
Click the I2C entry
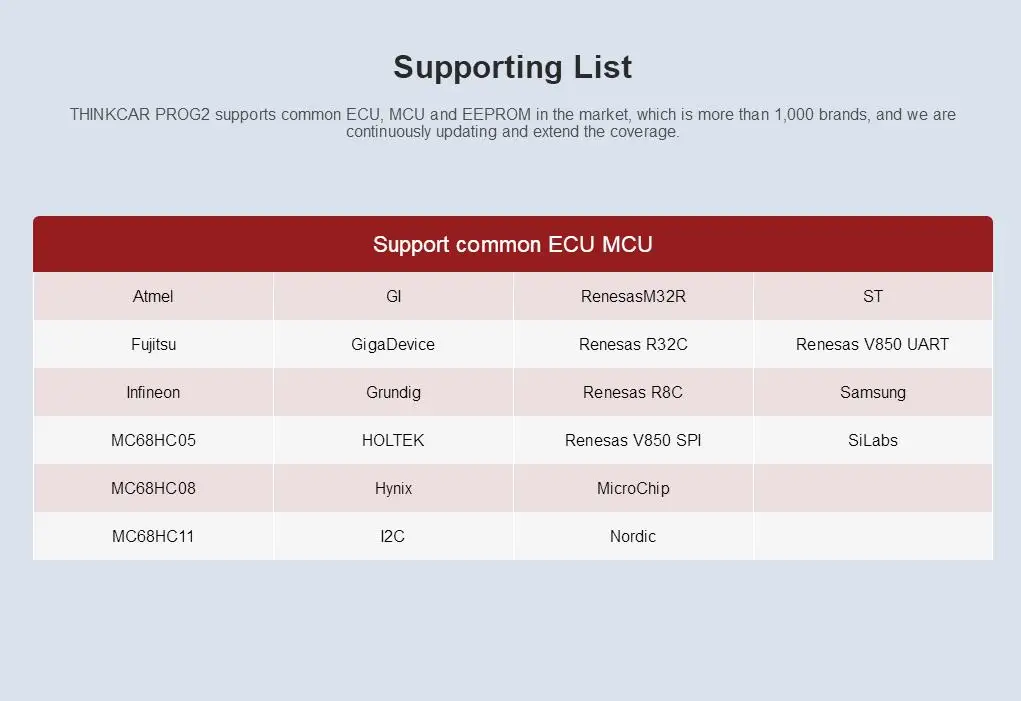coord(393,536)
